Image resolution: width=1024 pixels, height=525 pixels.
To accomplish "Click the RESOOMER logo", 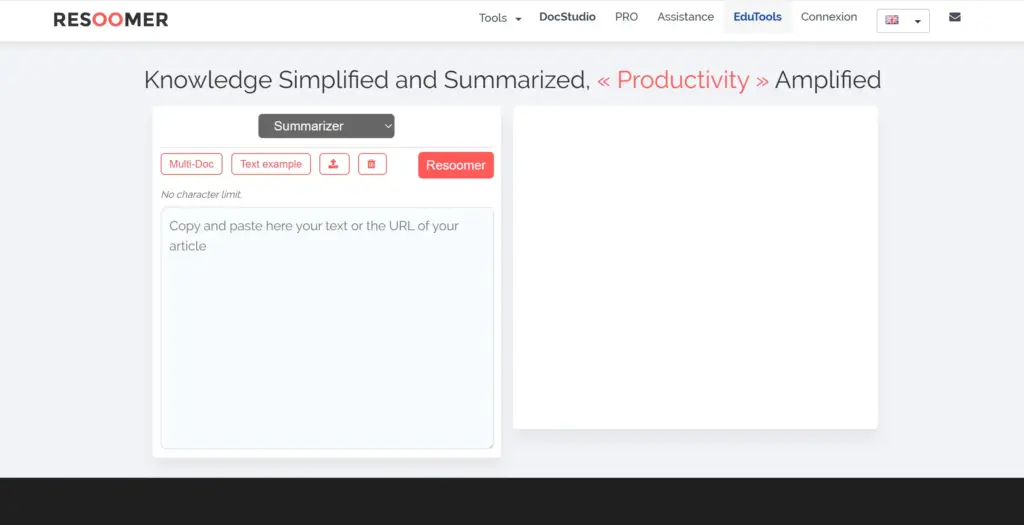I will [x=111, y=20].
